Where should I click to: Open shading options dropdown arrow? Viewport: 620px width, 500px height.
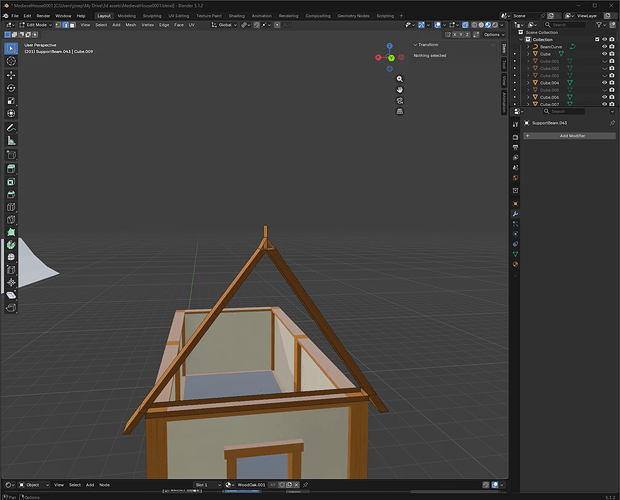pyautogui.click(x=502, y=25)
